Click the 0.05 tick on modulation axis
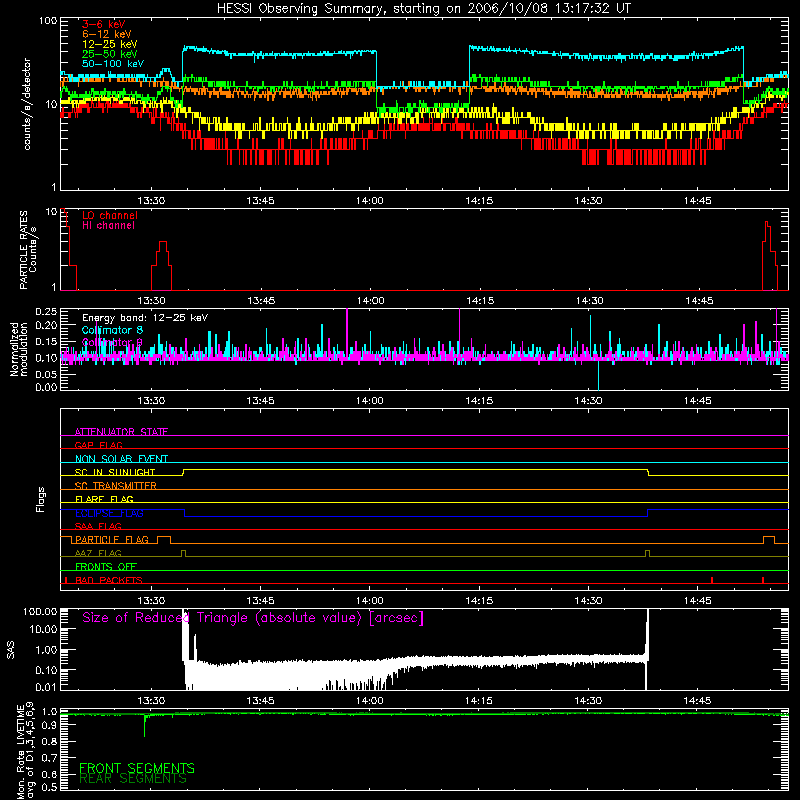The image size is (800, 800). pyautogui.click(x=46, y=374)
